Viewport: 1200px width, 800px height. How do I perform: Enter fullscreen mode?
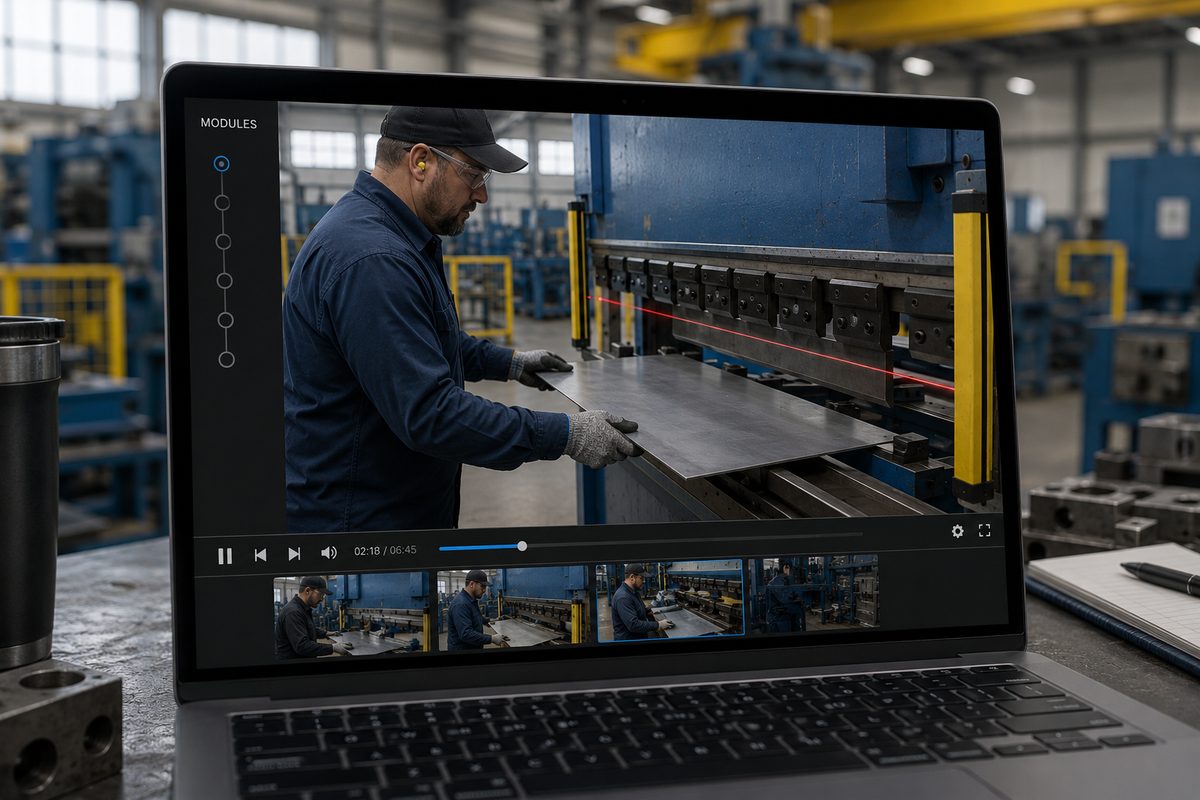point(984,530)
